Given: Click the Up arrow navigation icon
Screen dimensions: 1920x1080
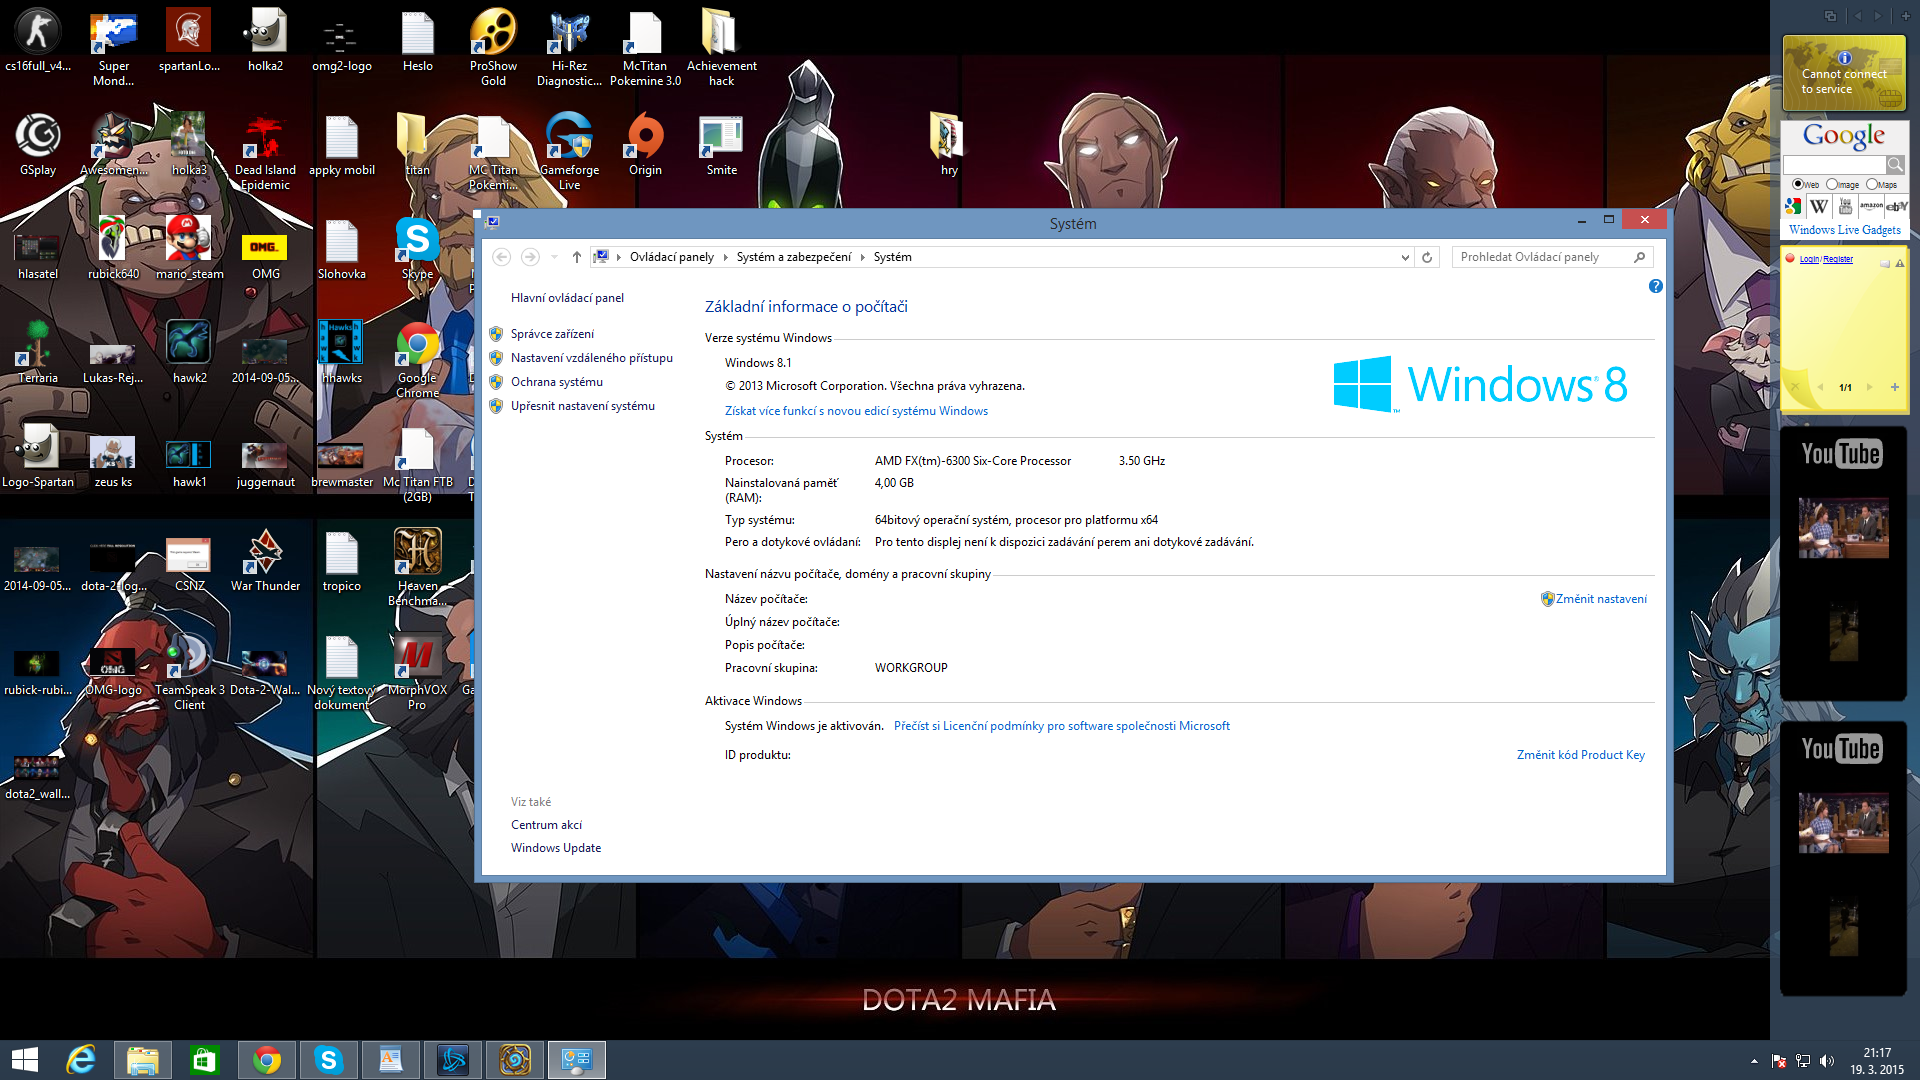Looking at the screenshot, I should pyautogui.click(x=577, y=257).
